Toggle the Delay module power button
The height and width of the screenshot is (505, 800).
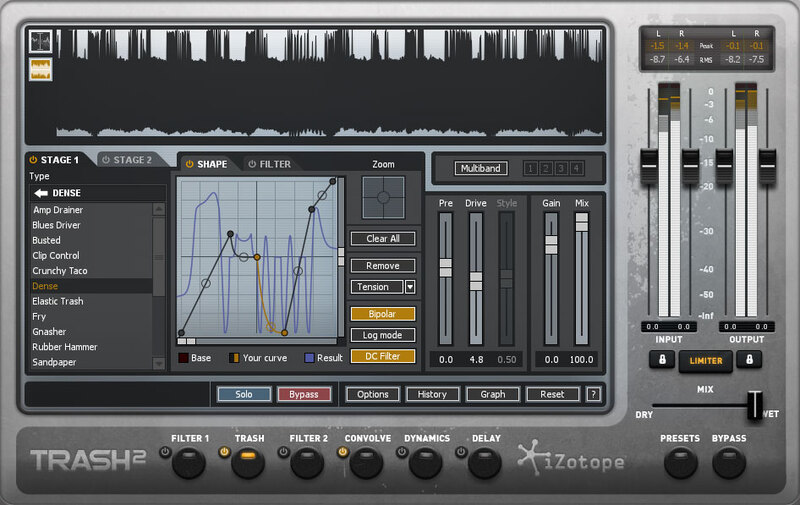tap(458, 452)
